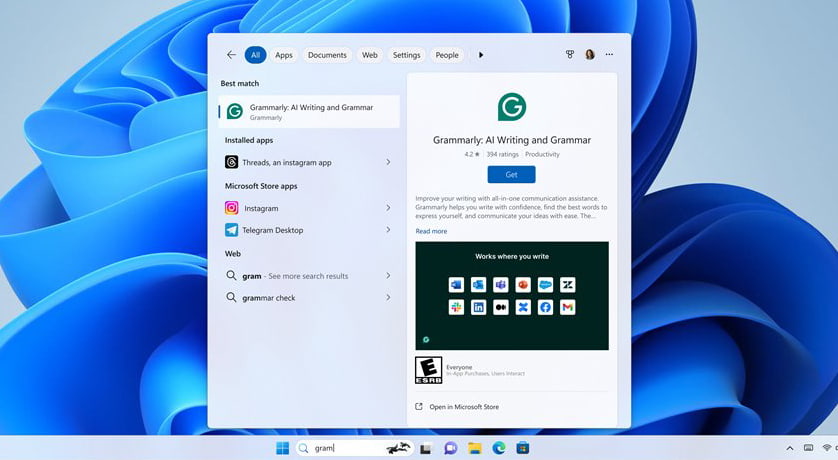This screenshot has height=460, width=838.
Task: Click Read more under Grammarly description
Action: pos(431,231)
